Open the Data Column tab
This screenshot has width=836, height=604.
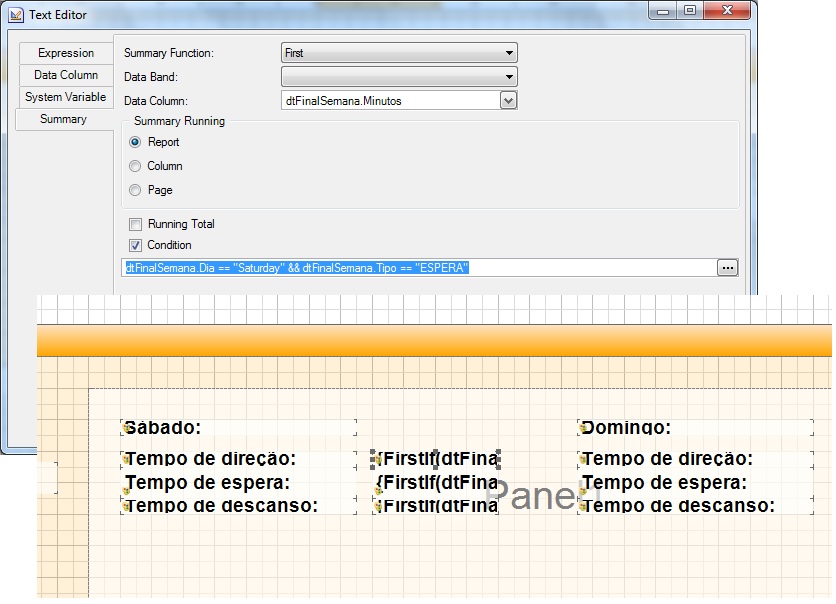pyautogui.click(x=66, y=75)
